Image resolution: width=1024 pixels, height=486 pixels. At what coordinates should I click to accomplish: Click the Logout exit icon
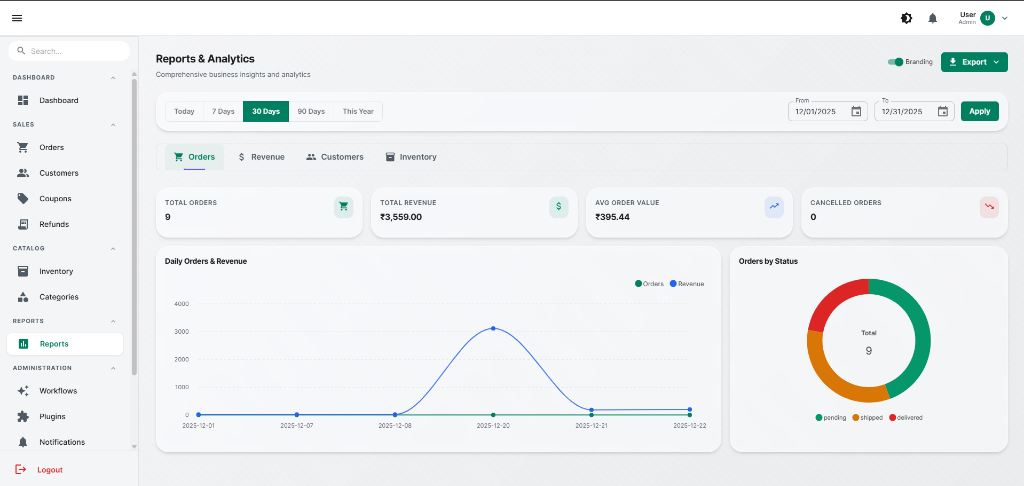click(x=21, y=469)
